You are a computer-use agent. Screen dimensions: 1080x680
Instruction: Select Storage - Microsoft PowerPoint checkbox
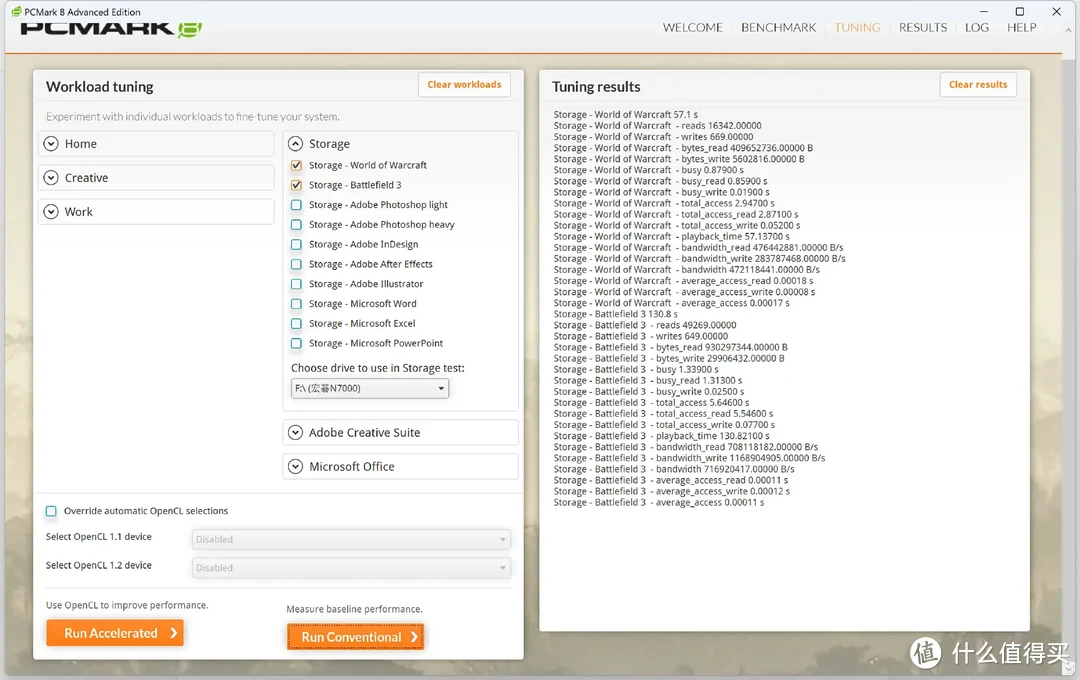tap(296, 343)
